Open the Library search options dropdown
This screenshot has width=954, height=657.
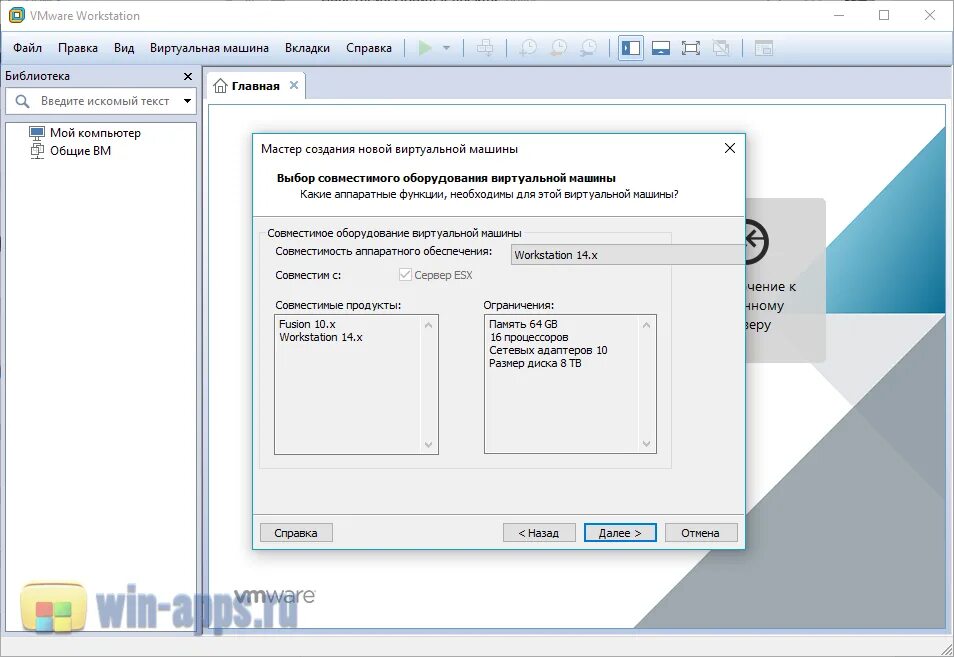187,101
